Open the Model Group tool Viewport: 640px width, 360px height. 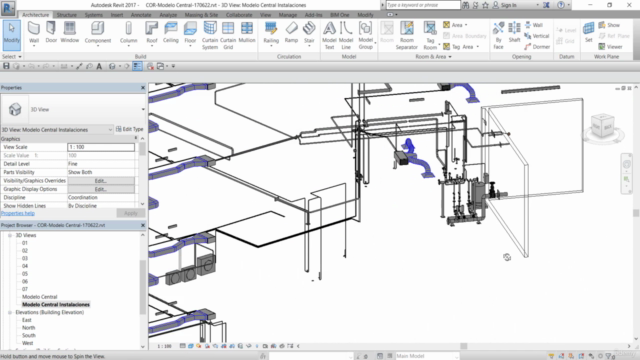pyautogui.click(x=365, y=36)
